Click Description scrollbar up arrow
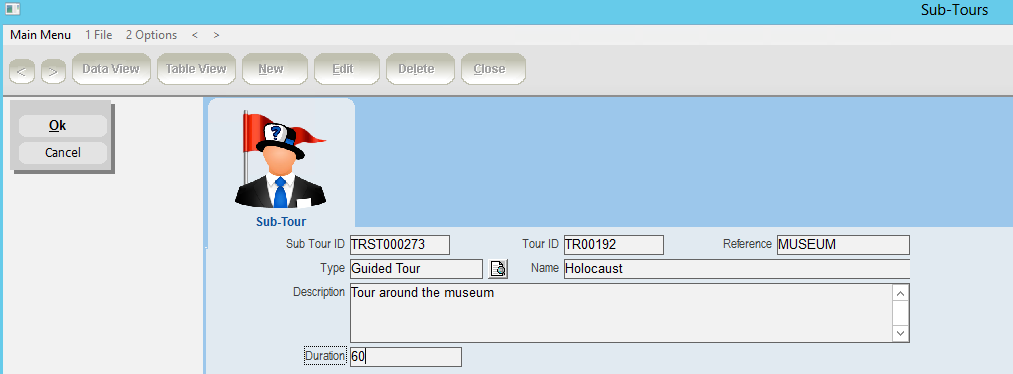Viewport: 1013px width, 374px height. [901, 293]
